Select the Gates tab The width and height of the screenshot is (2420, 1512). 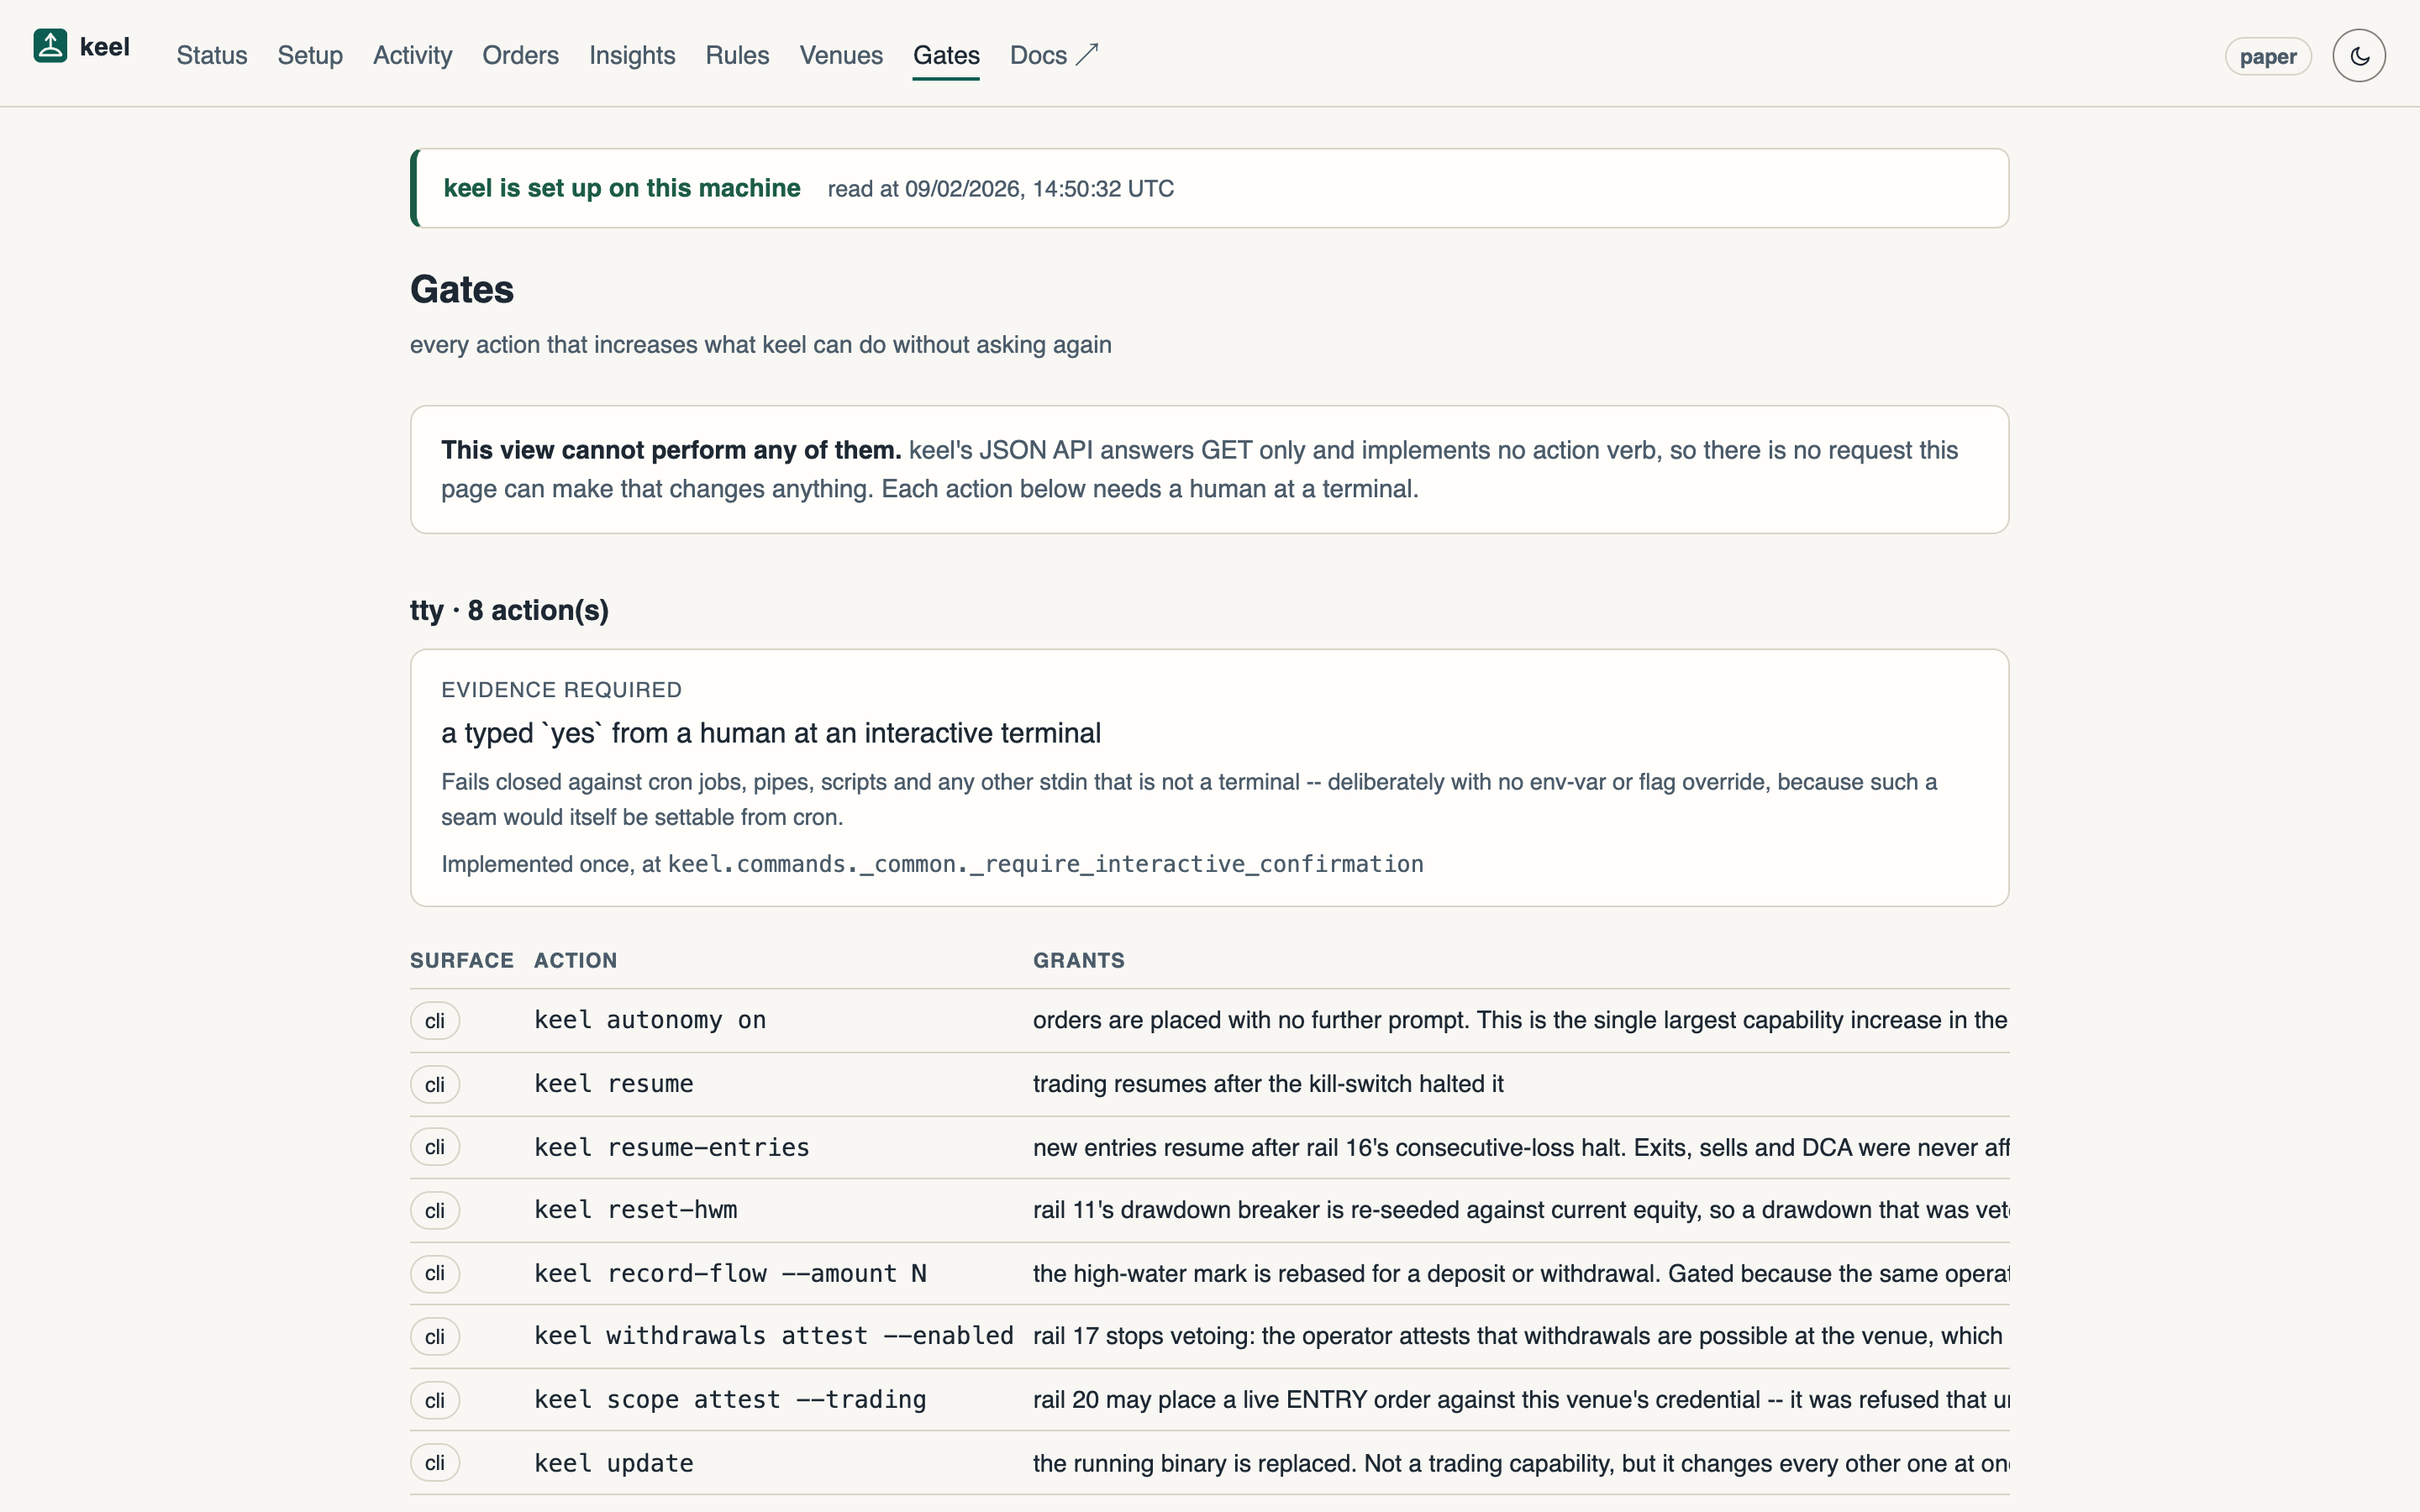click(x=946, y=55)
